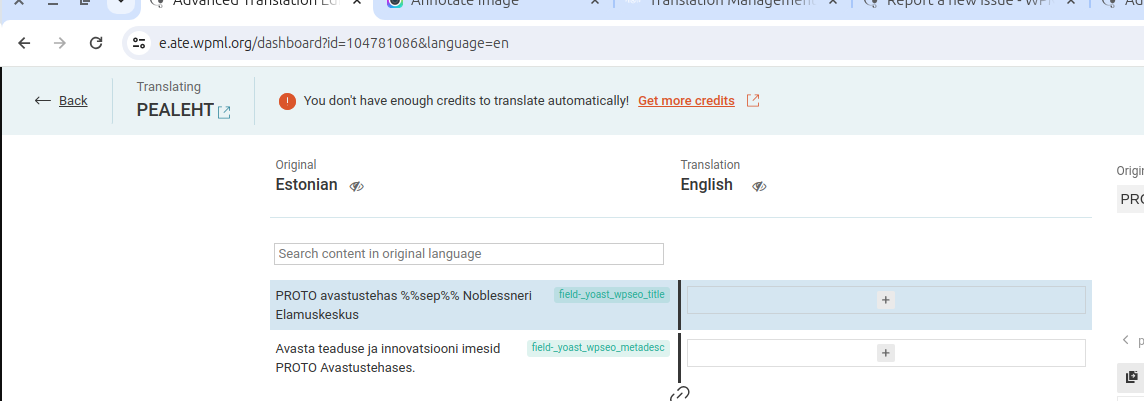
Task: Open site information icon in address bar
Action: (x=140, y=43)
